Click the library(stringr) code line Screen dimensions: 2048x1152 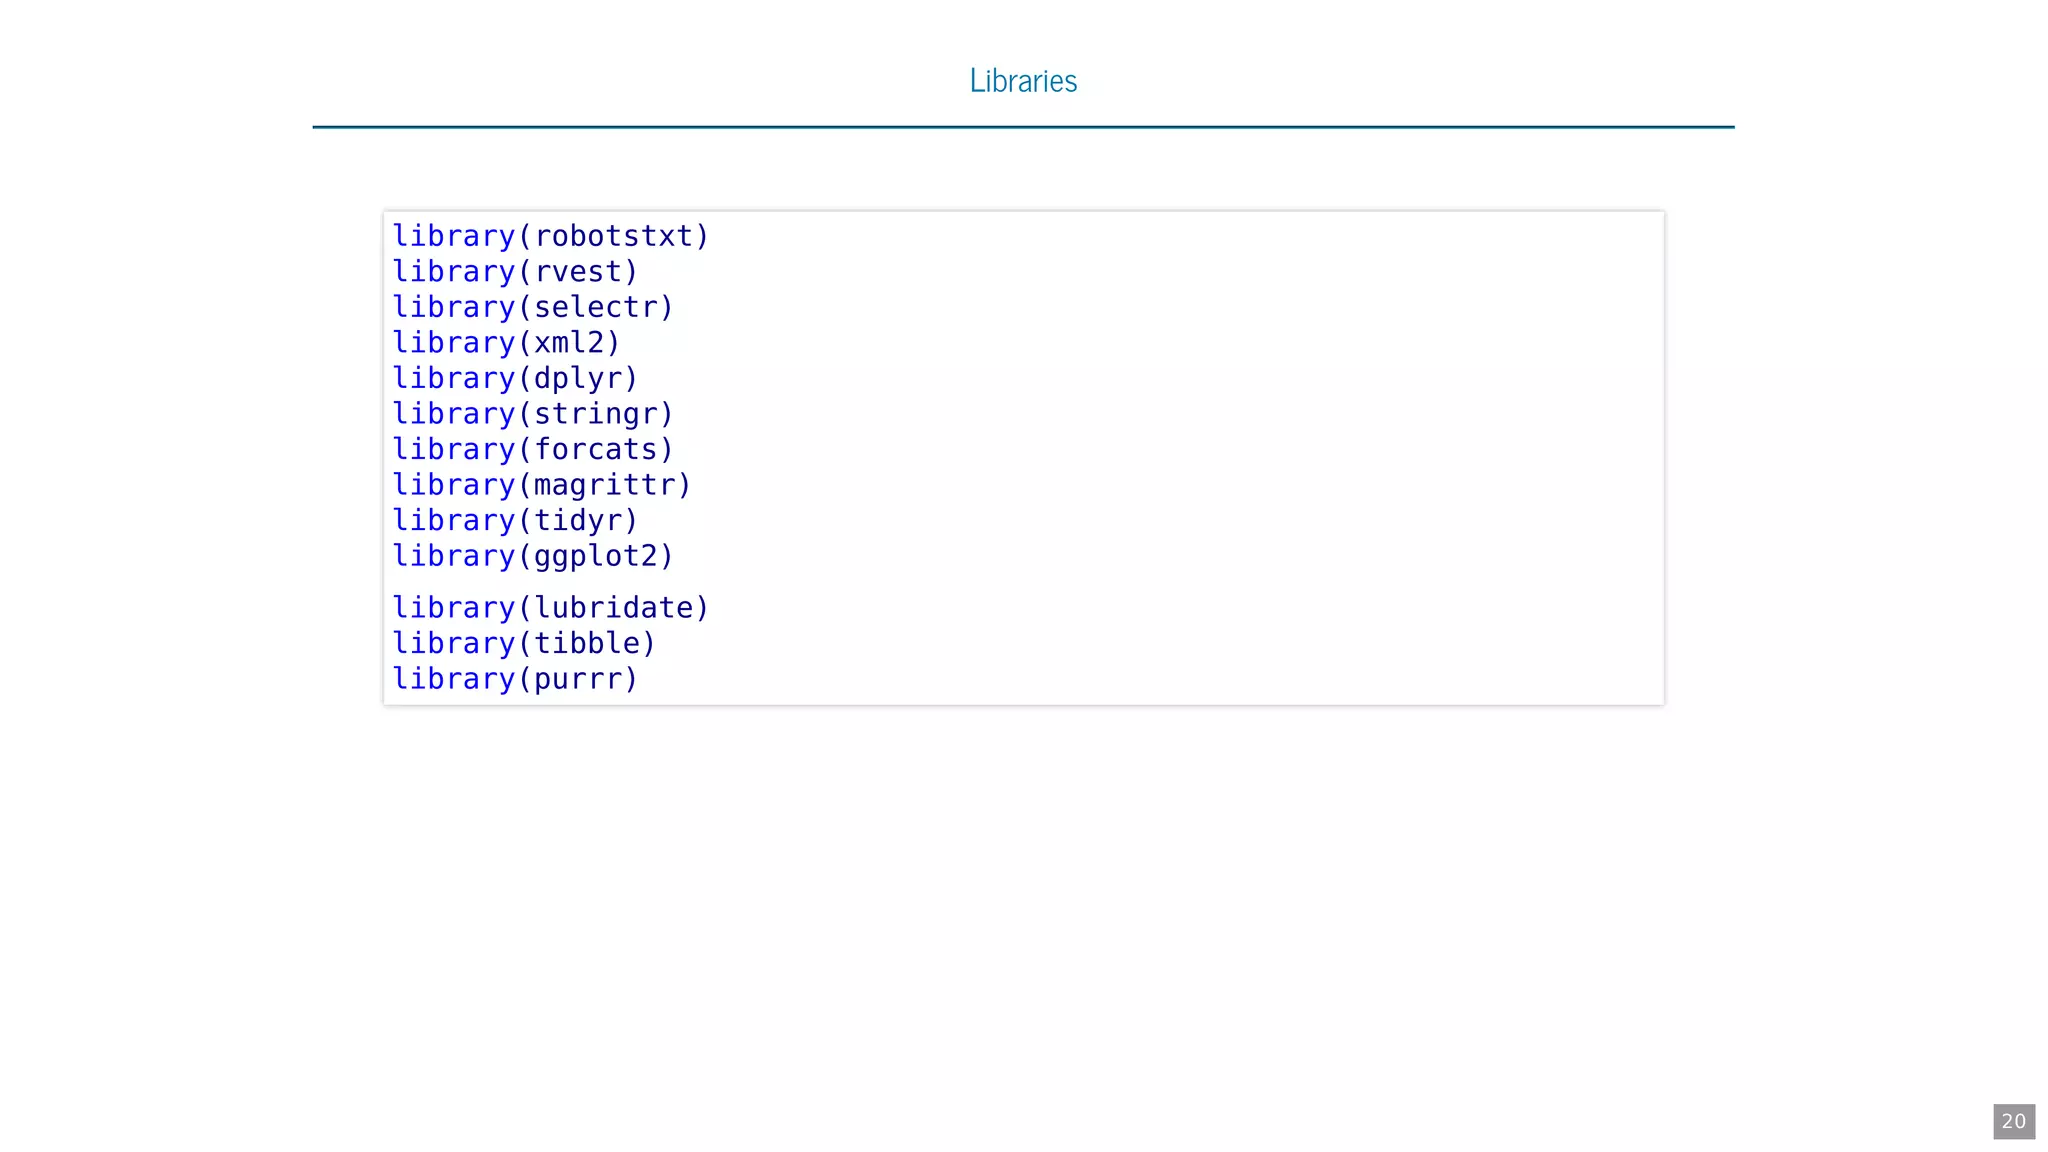[x=532, y=414]
